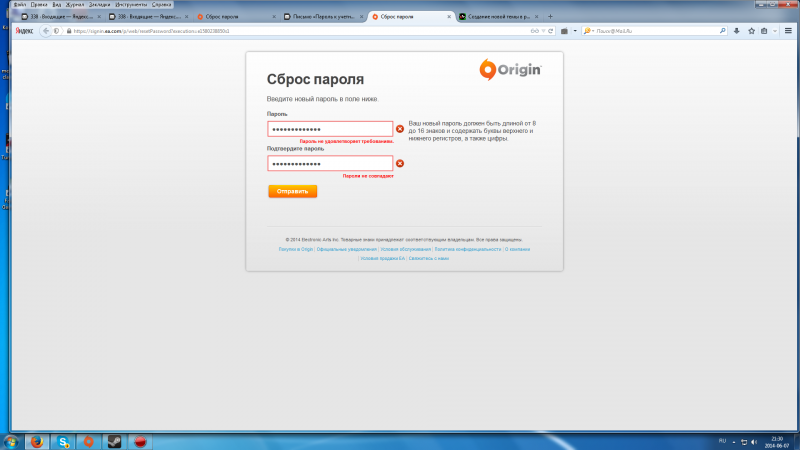The width and height of the screenshot is (800, 450).
Task: Click the error icon next to confirm password field
Action: (400, 163)
